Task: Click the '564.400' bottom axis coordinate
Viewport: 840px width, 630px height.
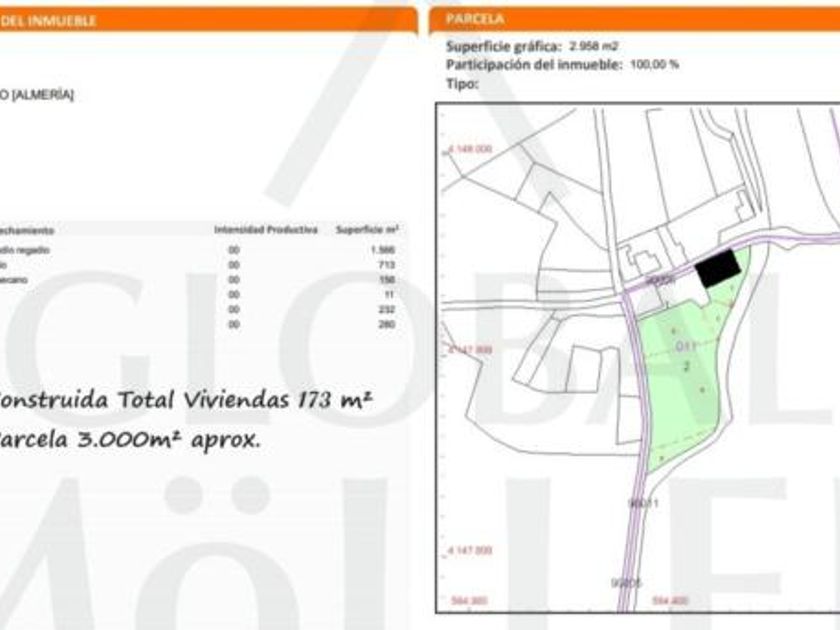Action: (x=670, y=601)
